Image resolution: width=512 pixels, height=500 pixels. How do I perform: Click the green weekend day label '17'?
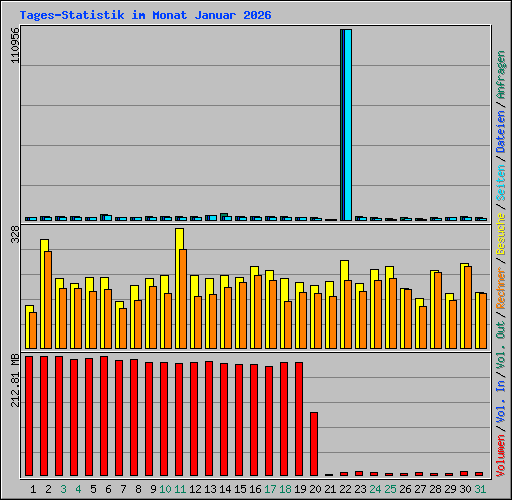pyautogui.click(x=270, y=489)
